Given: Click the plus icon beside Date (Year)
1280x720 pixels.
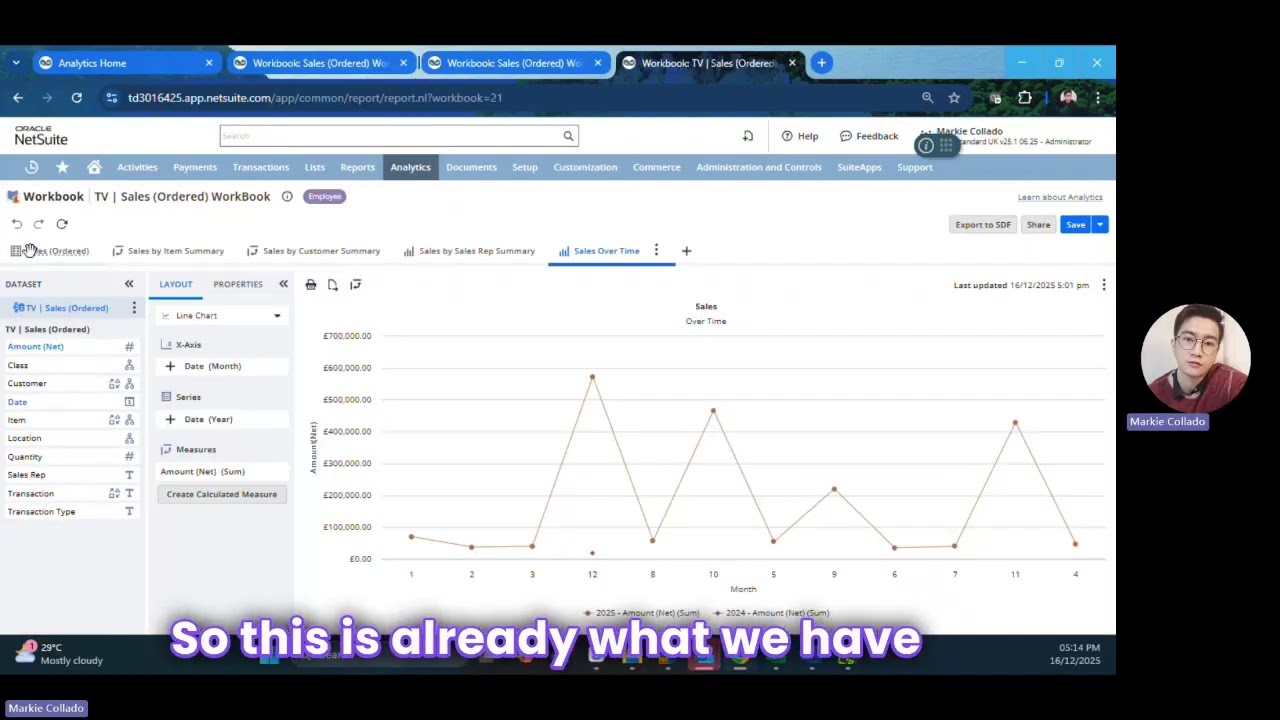Looking at the screenshot, I should [170, 419].
